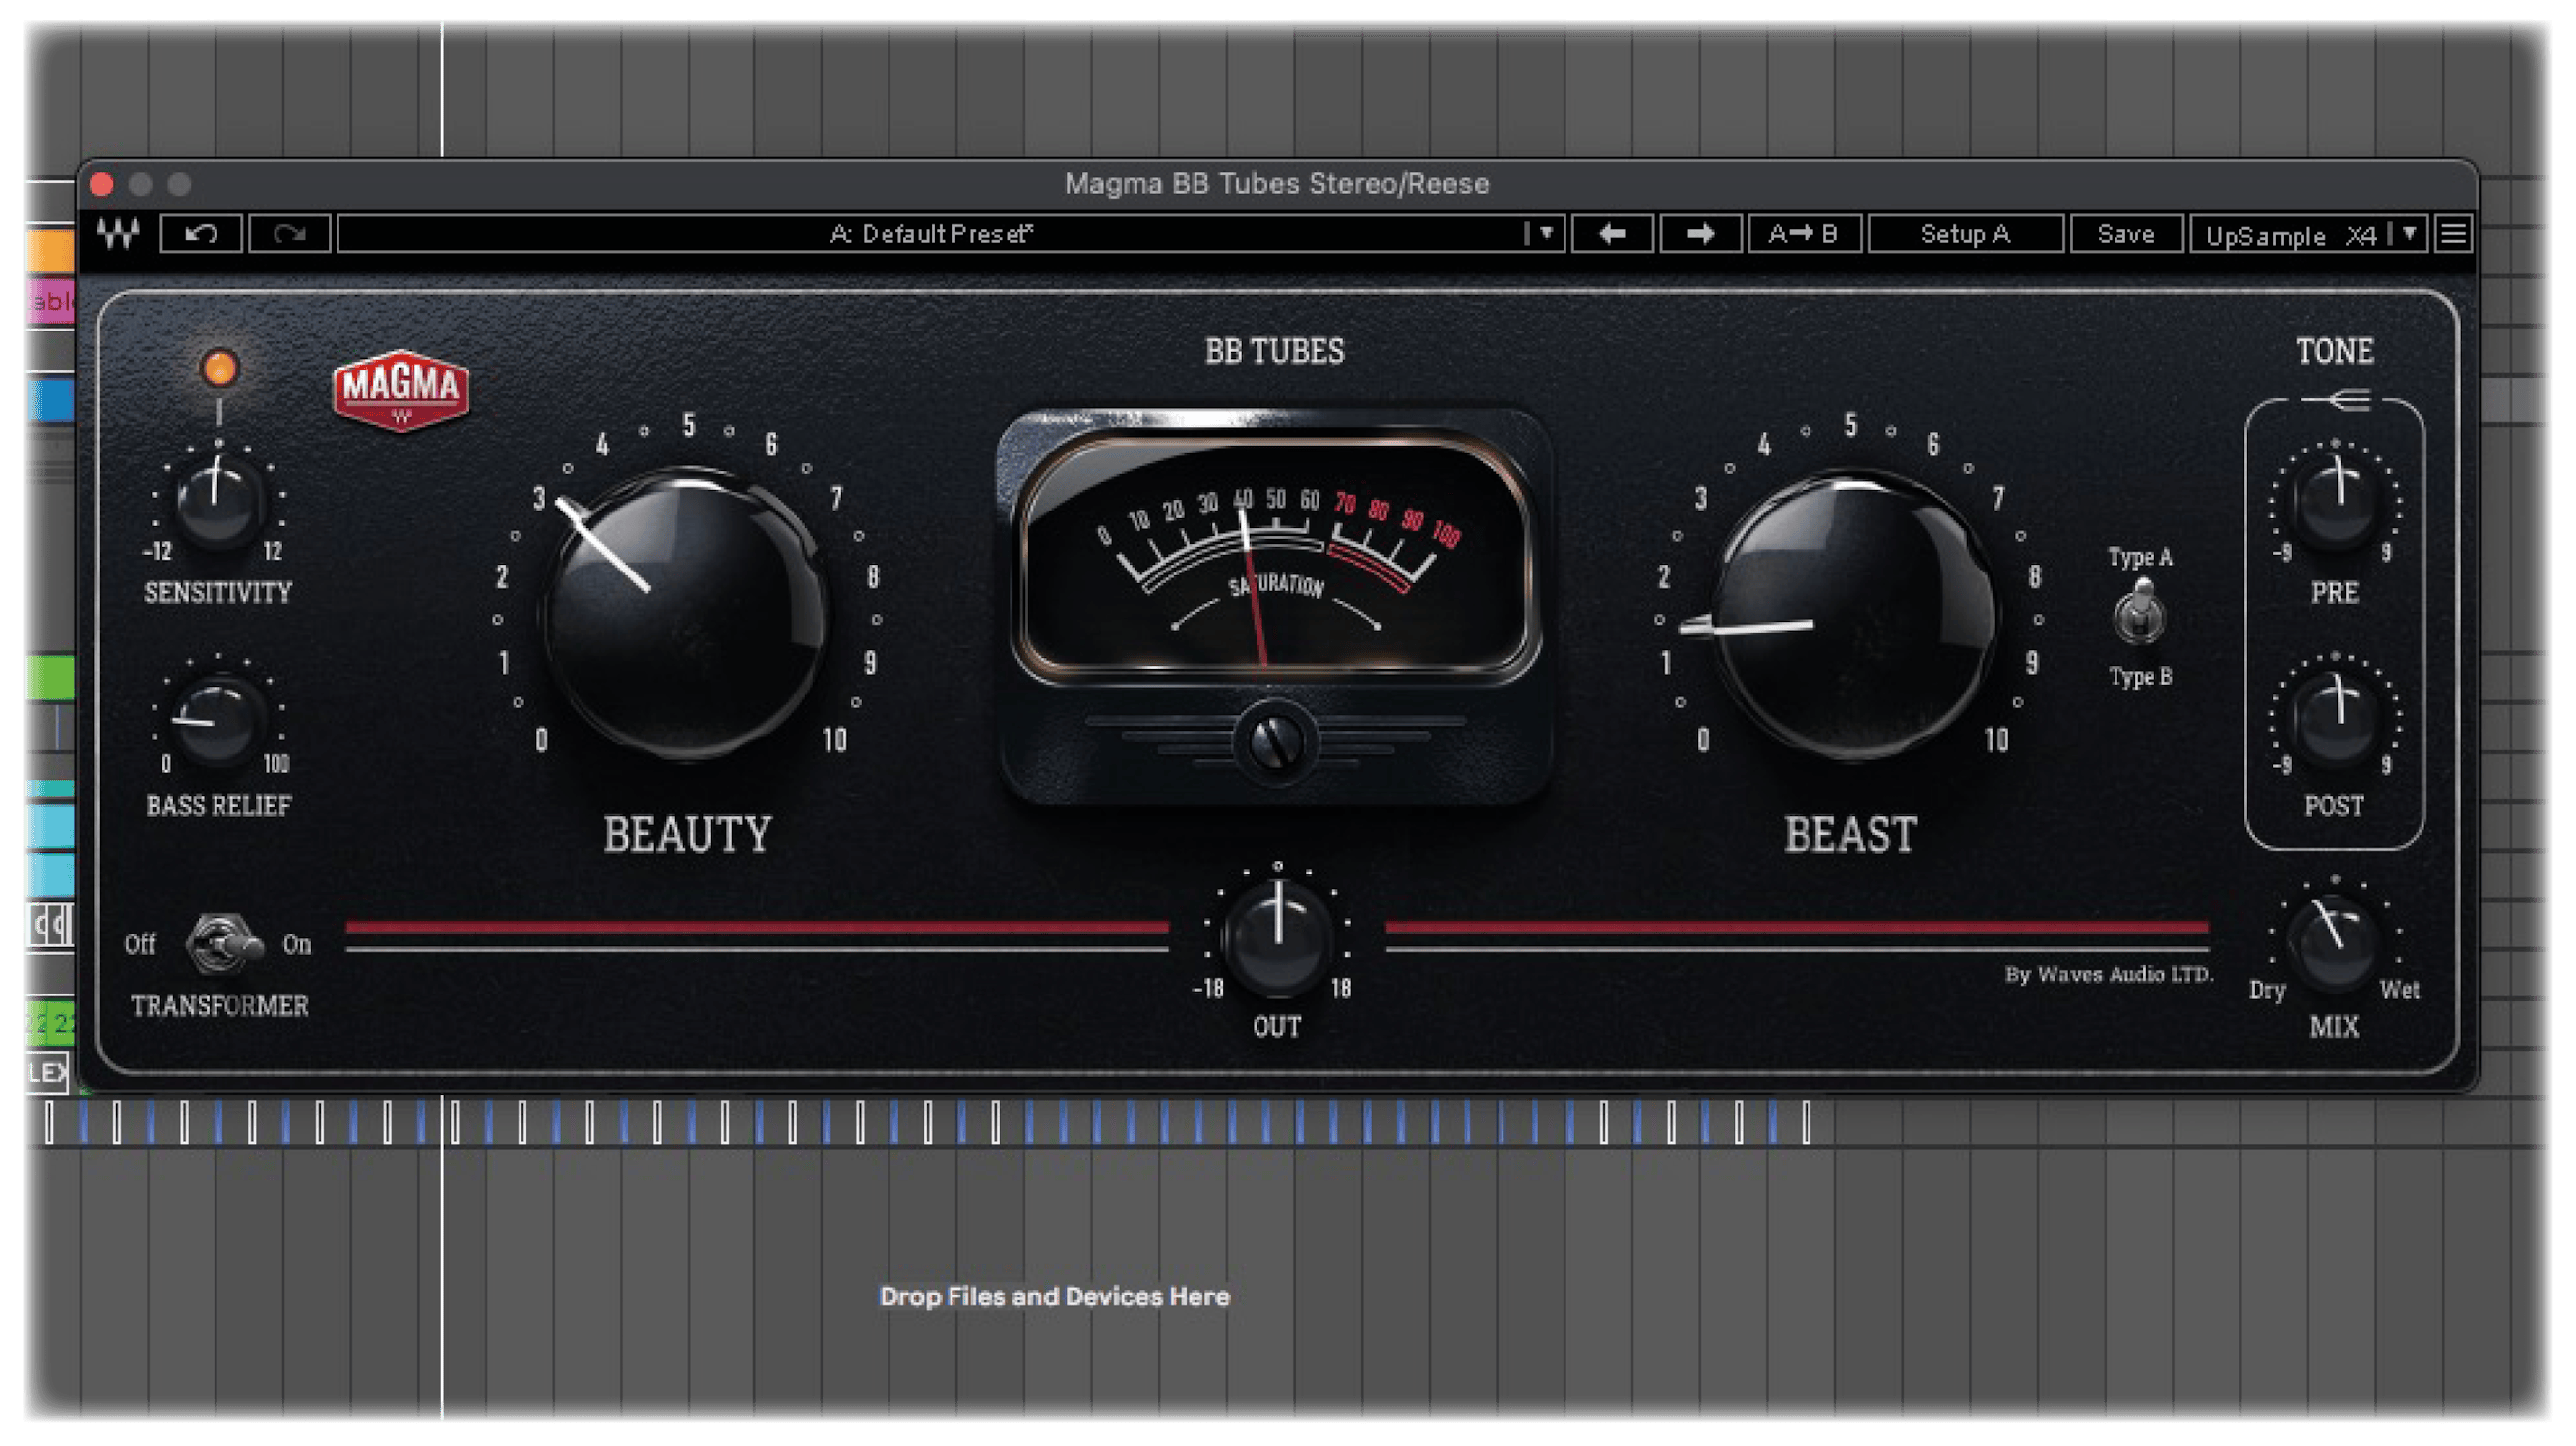Click Drop Files and Devices Here area
The width and height of the screenshot is (2576, 1446).
click(1054, 1296)
